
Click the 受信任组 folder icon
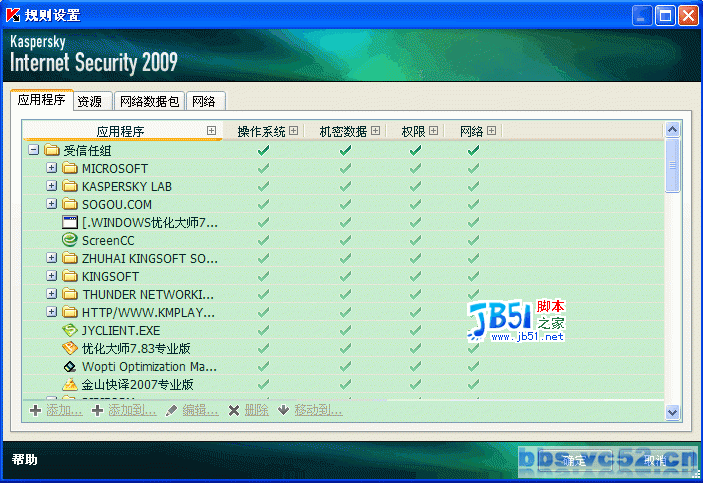point(52,150)
